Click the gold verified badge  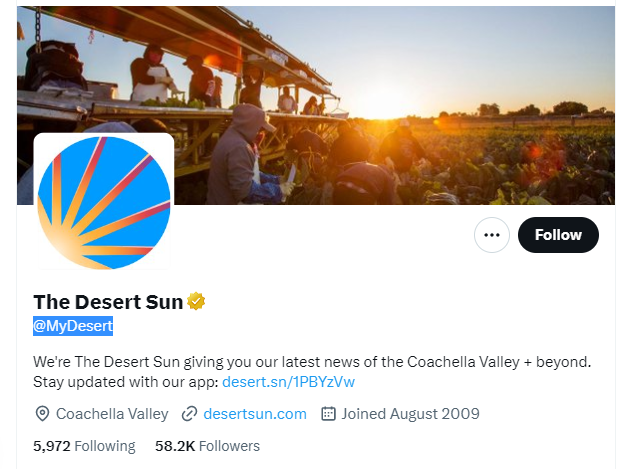[197, 301]
